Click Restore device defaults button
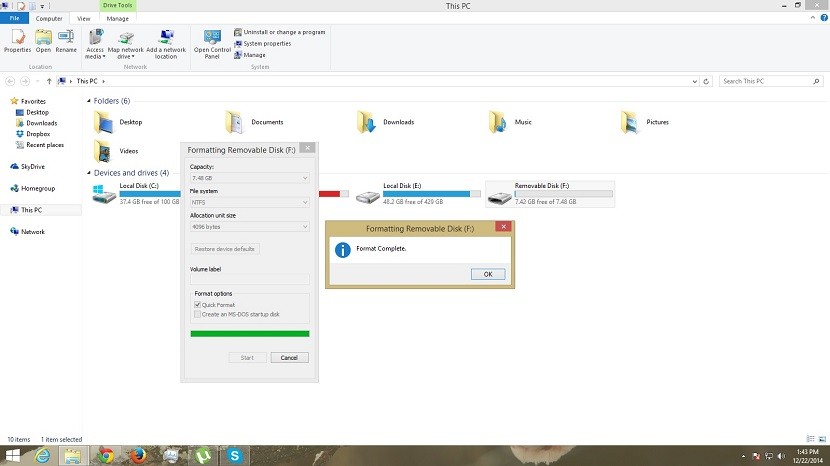830x466 pixels. (x=225, y=249)
